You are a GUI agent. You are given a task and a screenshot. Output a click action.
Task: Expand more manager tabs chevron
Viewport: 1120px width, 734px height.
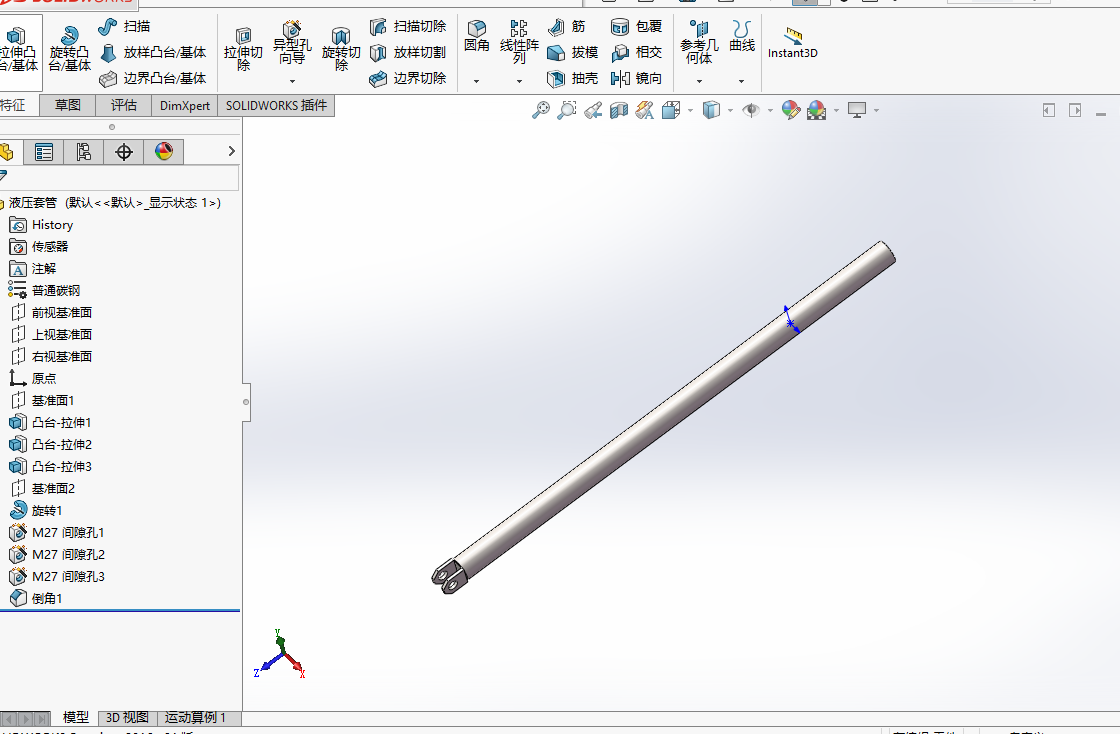[231, 151]
